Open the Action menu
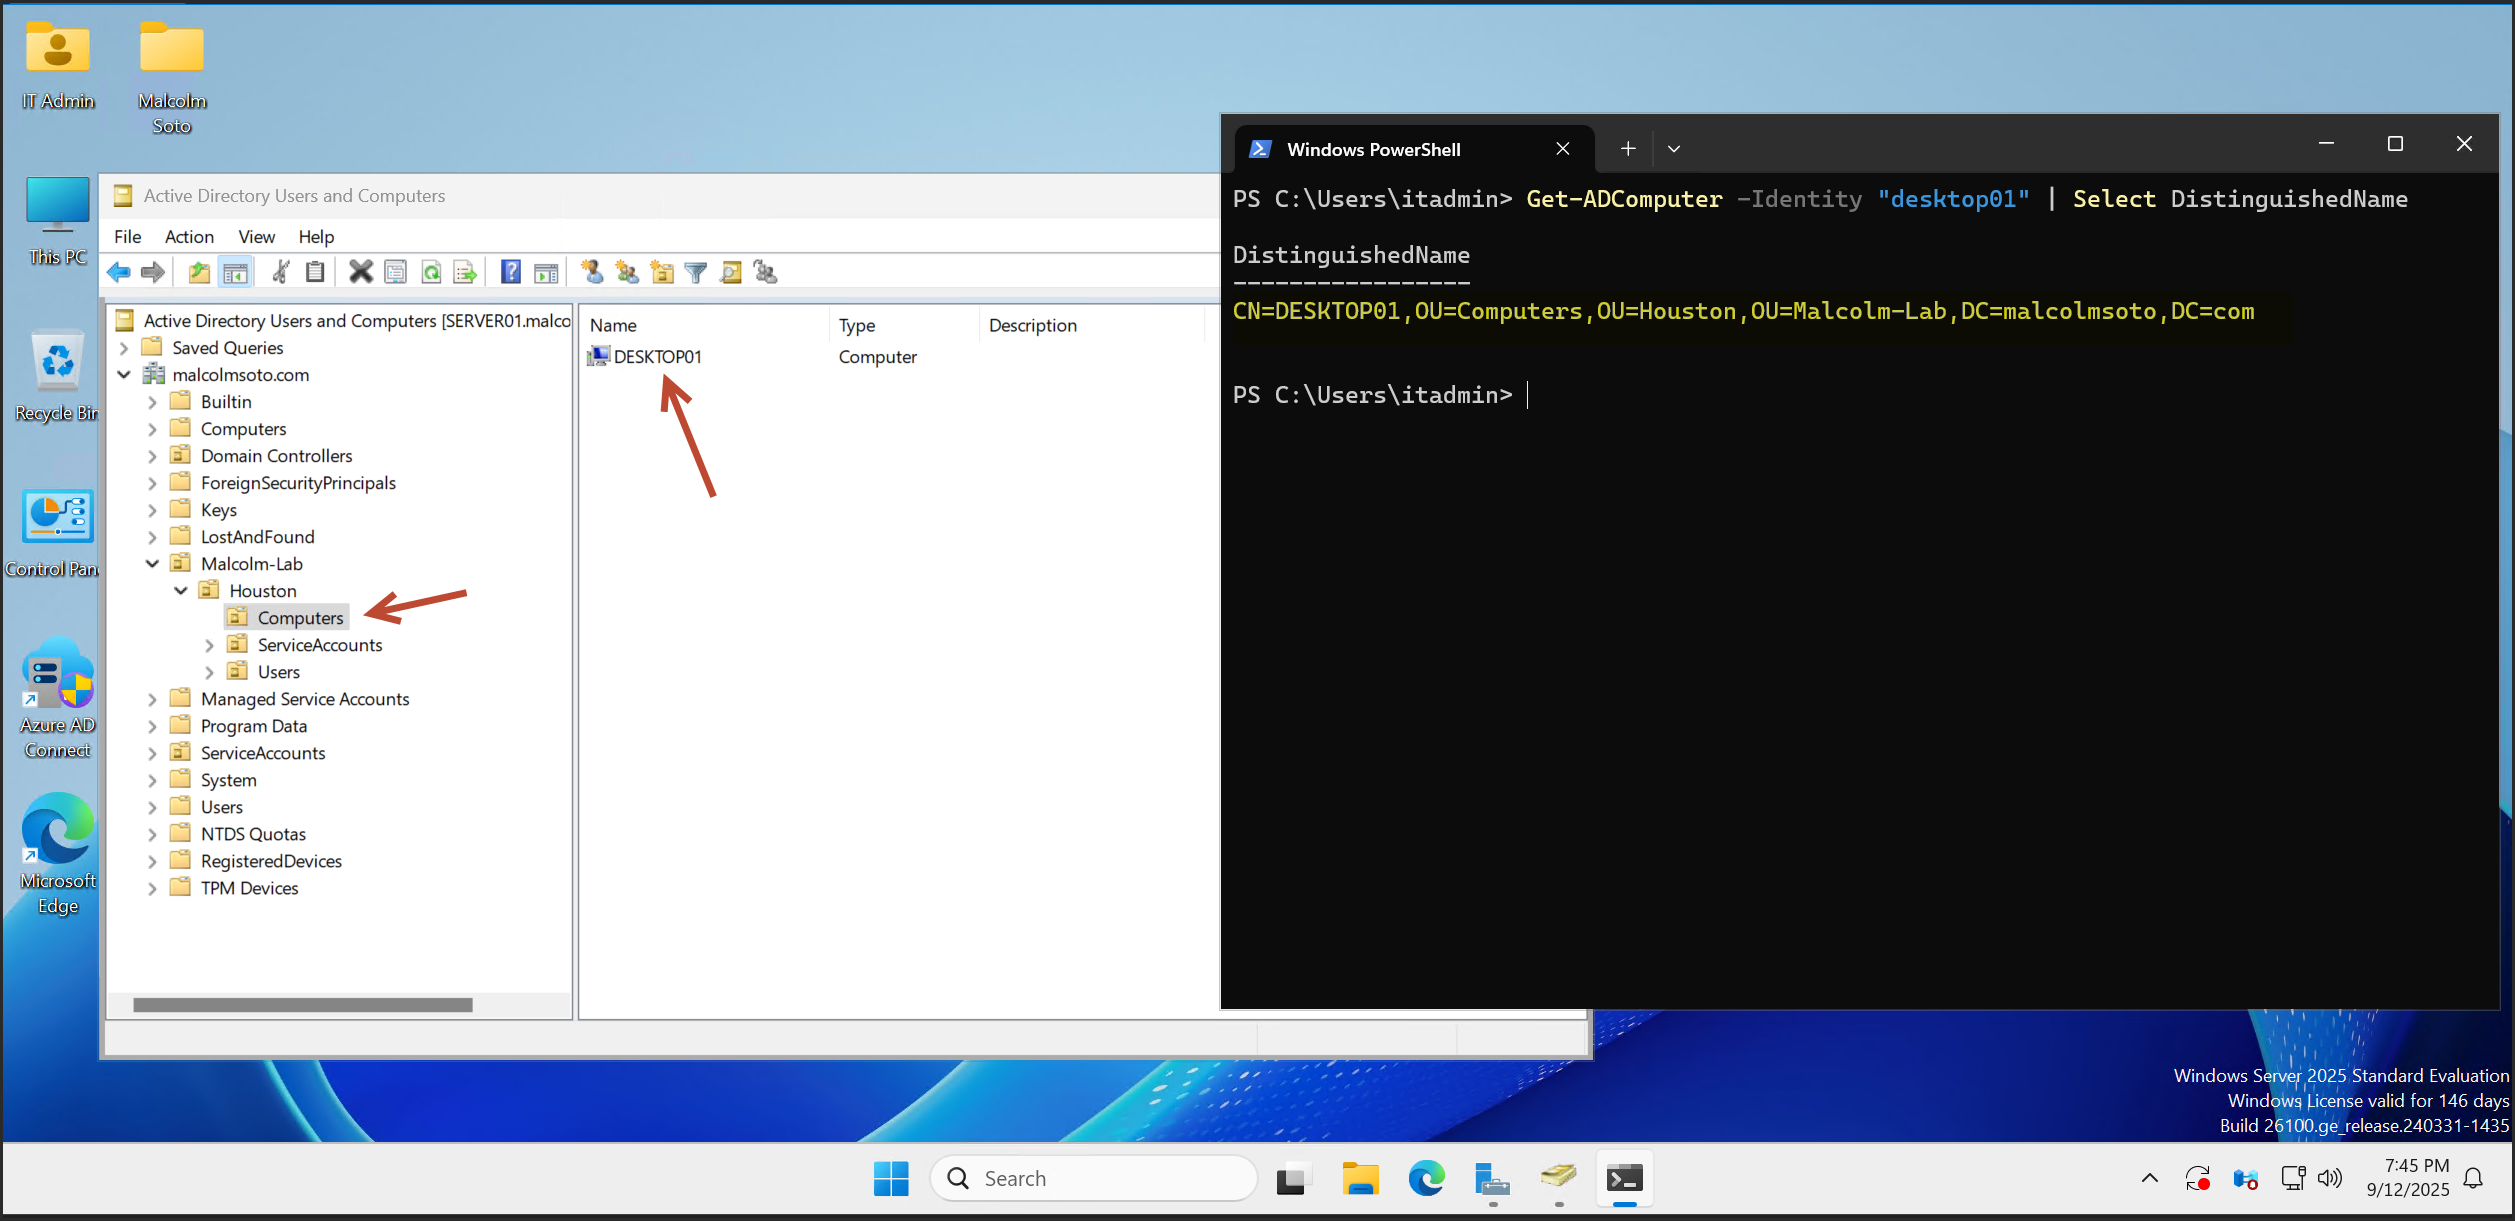The width and height of the screenshot is (2515, 1221). point(189,237)
